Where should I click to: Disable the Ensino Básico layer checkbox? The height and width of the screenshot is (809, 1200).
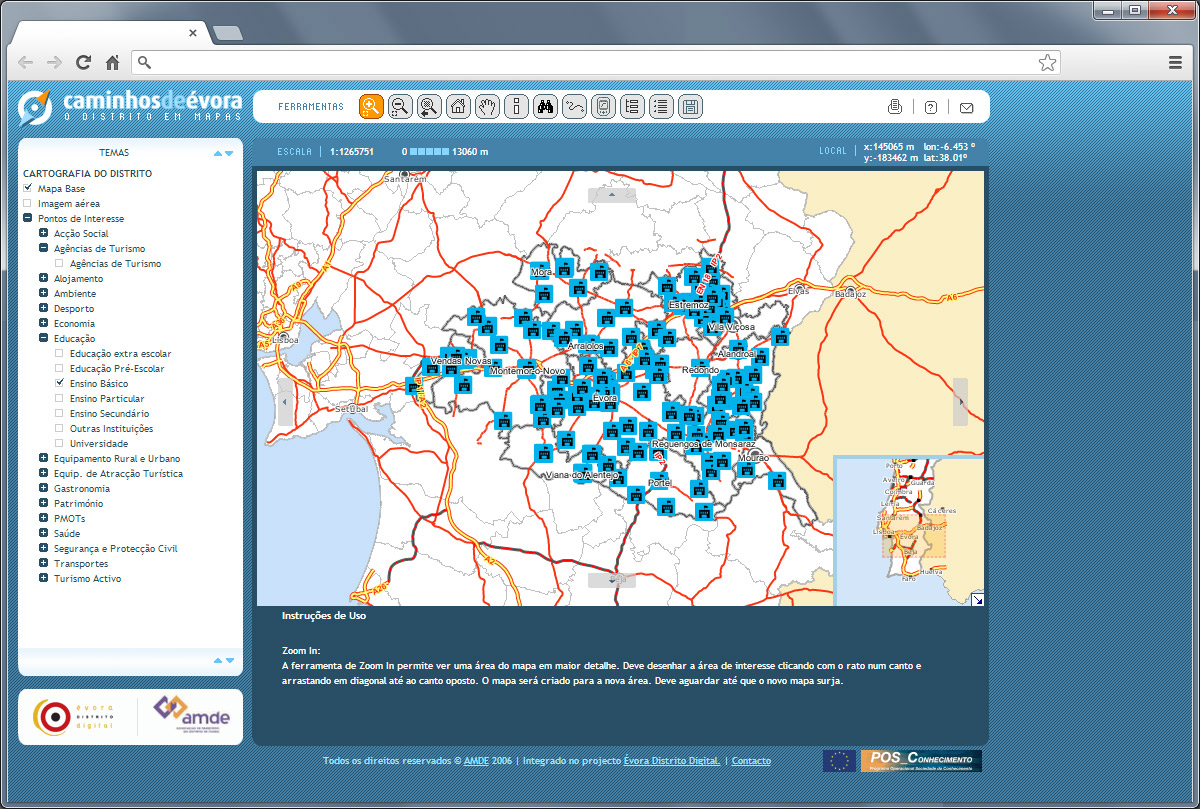pos(60,383)
